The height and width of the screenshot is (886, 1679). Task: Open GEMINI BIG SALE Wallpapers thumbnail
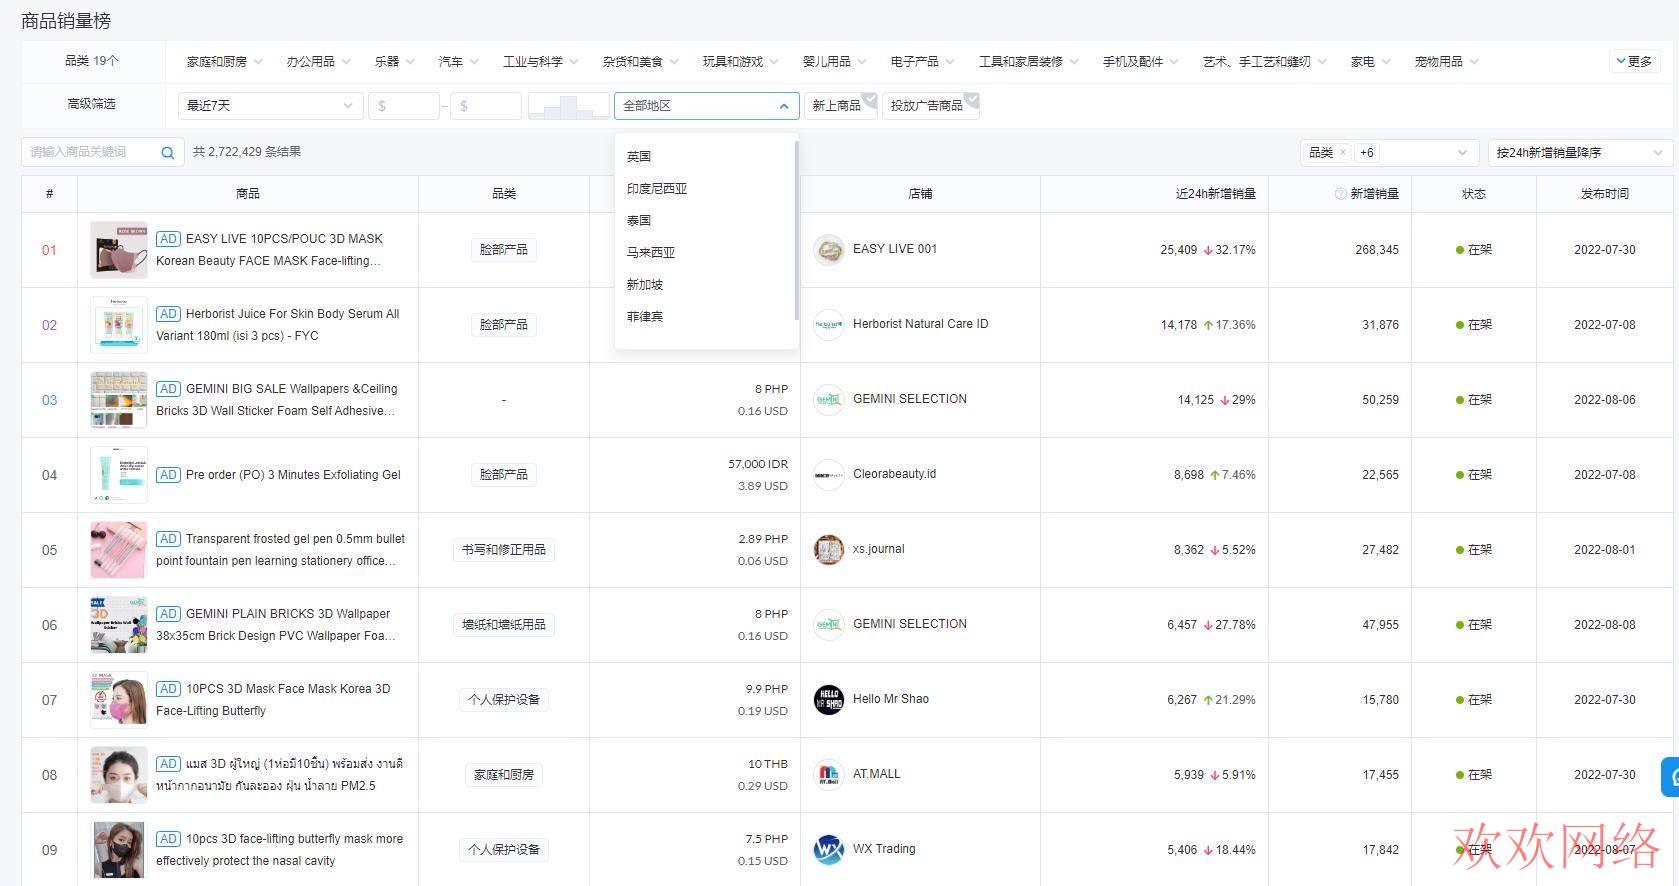pyautogui.click(x=119, y=400)
